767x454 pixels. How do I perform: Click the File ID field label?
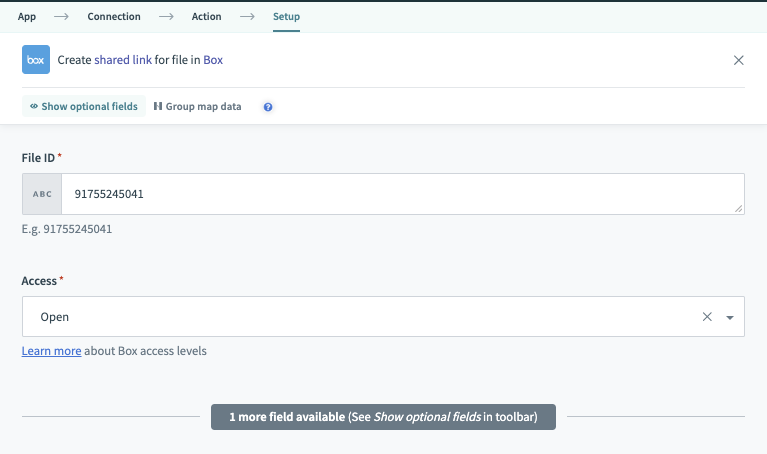[x=38, y=158]
